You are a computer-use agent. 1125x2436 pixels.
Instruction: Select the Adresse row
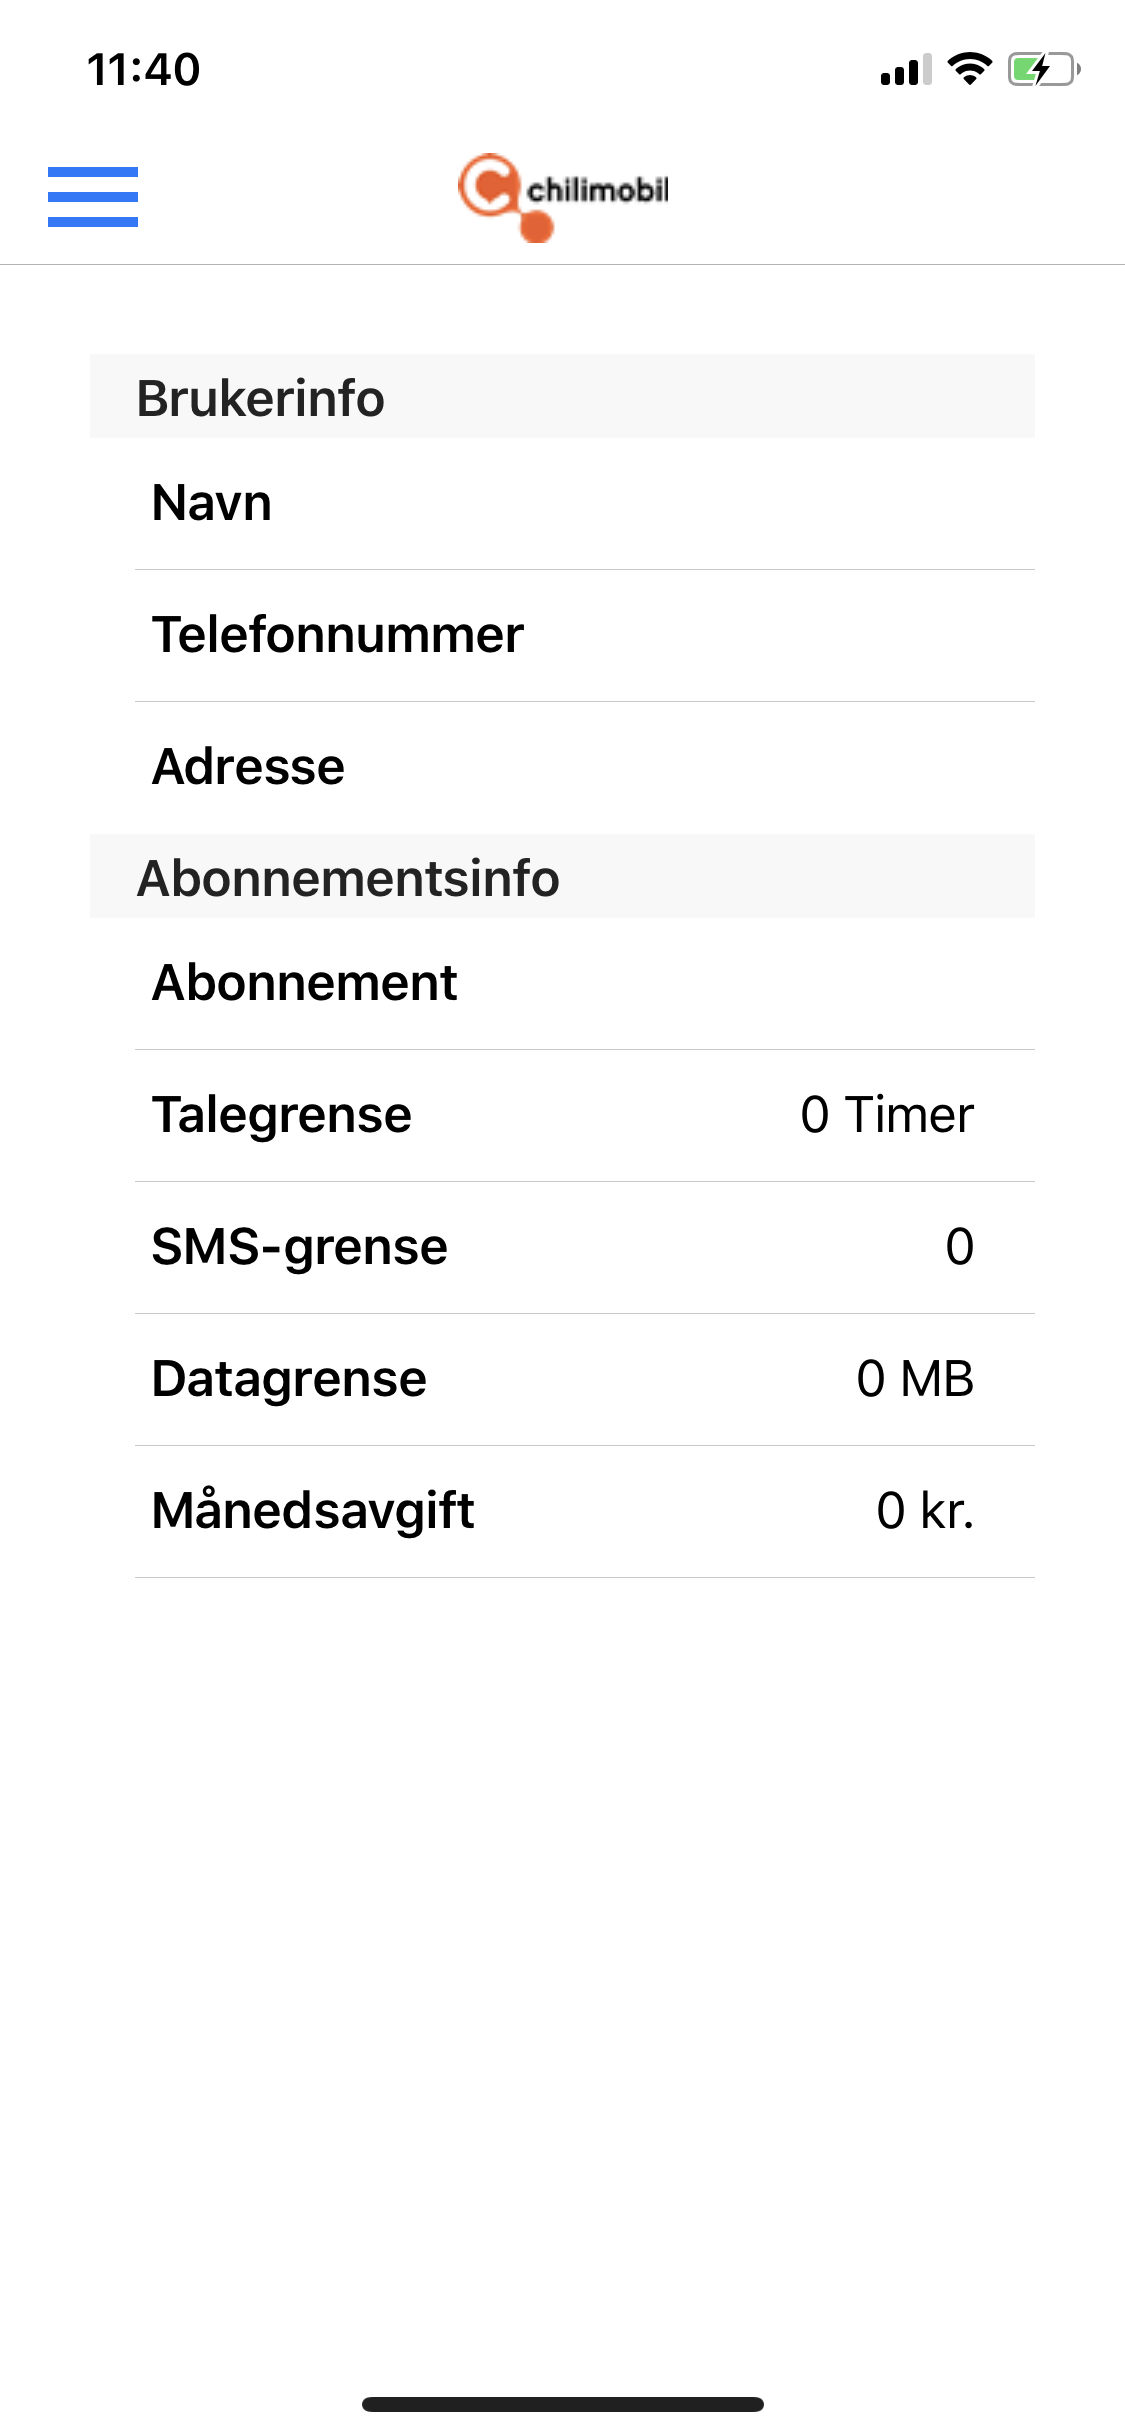pos(585,767)
